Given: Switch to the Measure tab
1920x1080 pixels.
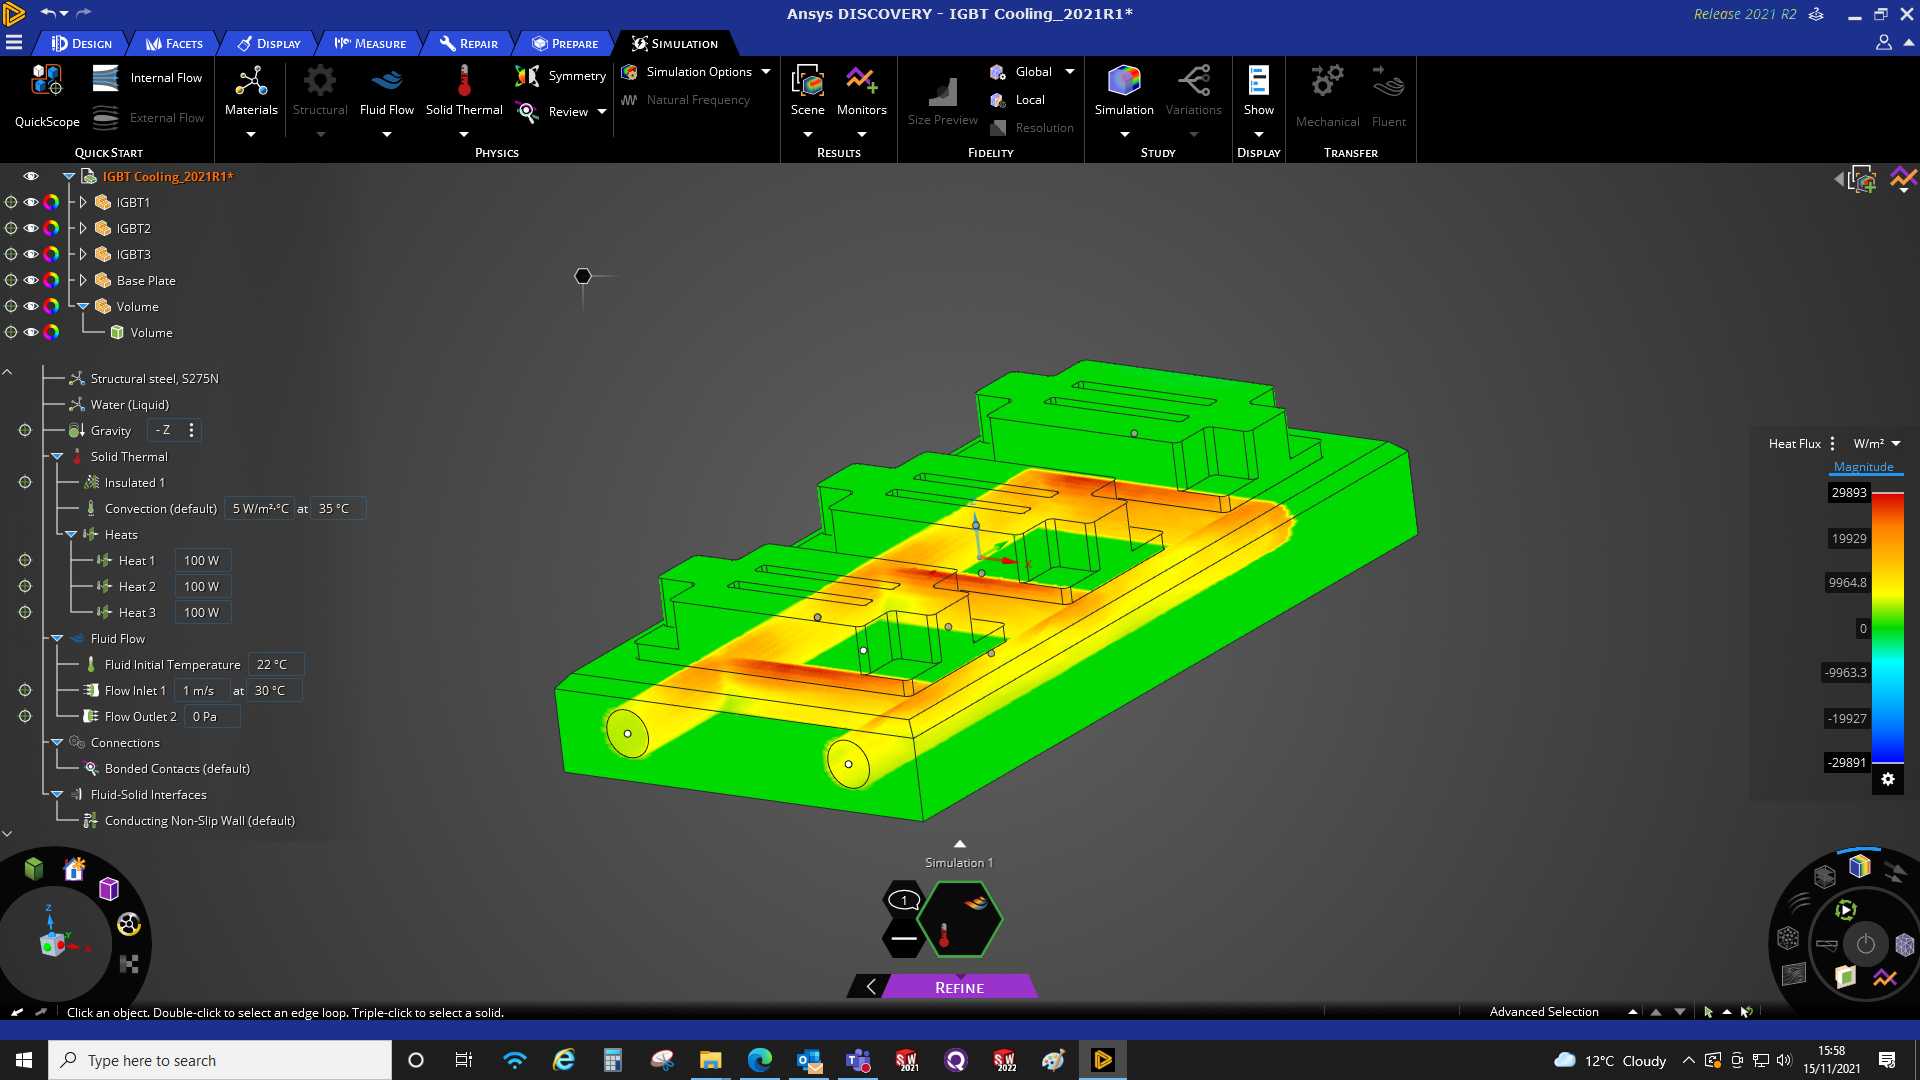Looking at the screenshot, I should point(370,43).
